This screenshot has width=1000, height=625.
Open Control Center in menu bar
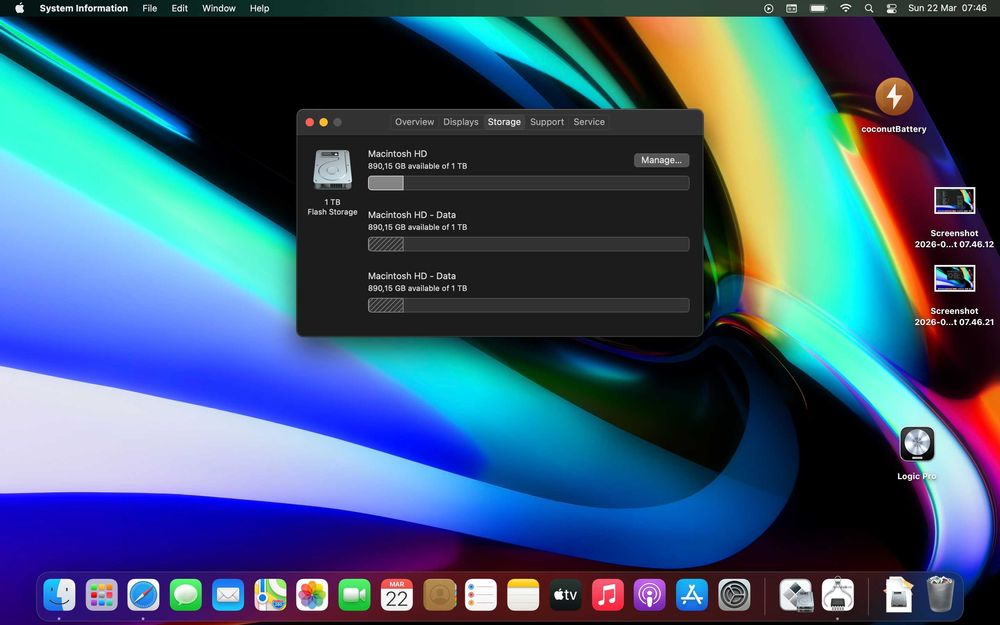point(892,8)
